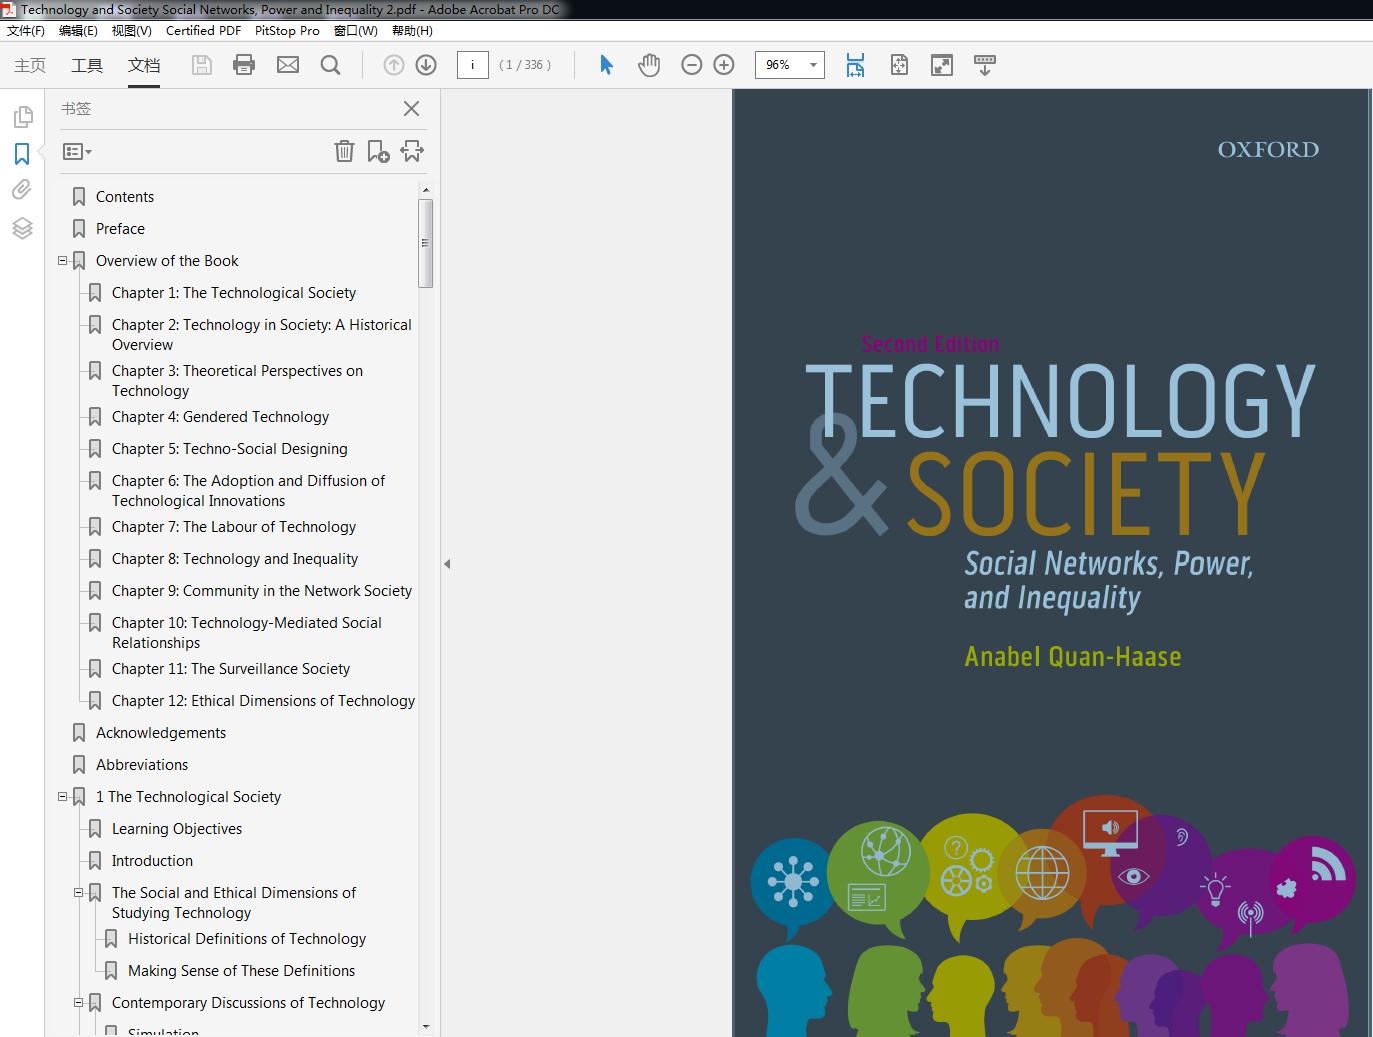Viewport: 1373px width, 1037px height.
Task: Click the Zoom out minus icon
Action: pos(691,65)
